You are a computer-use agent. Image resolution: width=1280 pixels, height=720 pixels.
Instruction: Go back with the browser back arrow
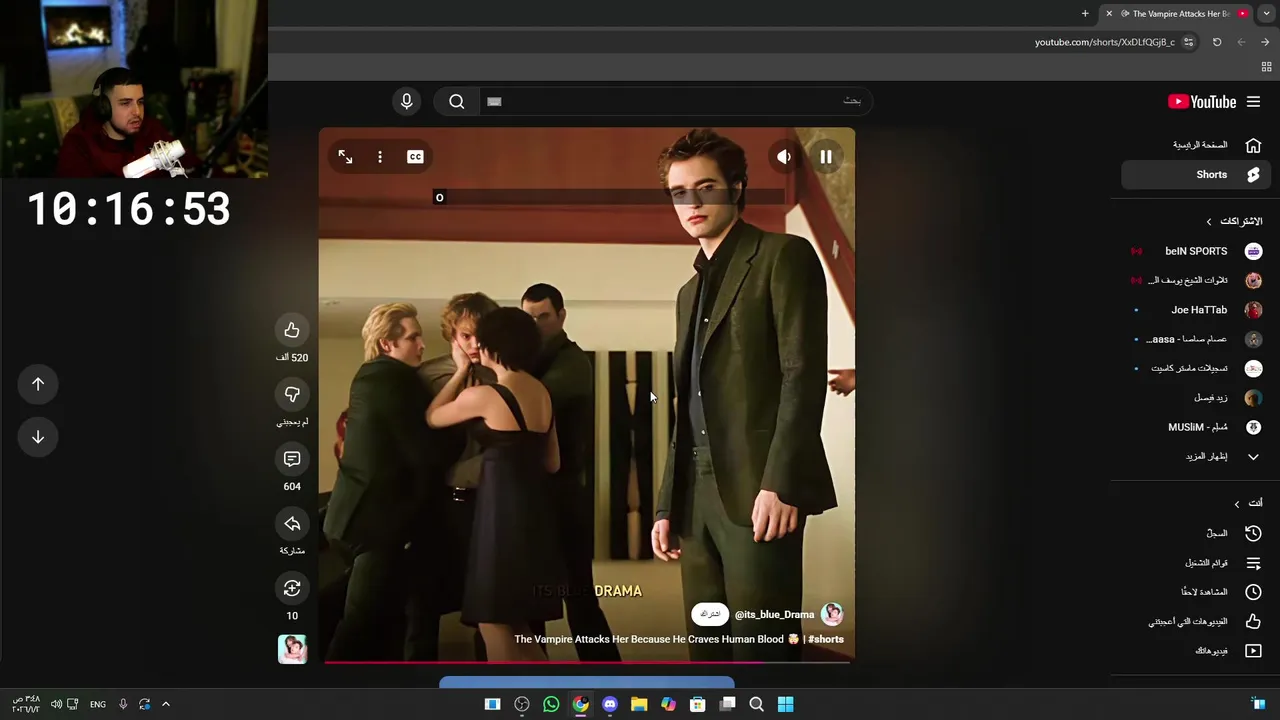point(1241,42)
